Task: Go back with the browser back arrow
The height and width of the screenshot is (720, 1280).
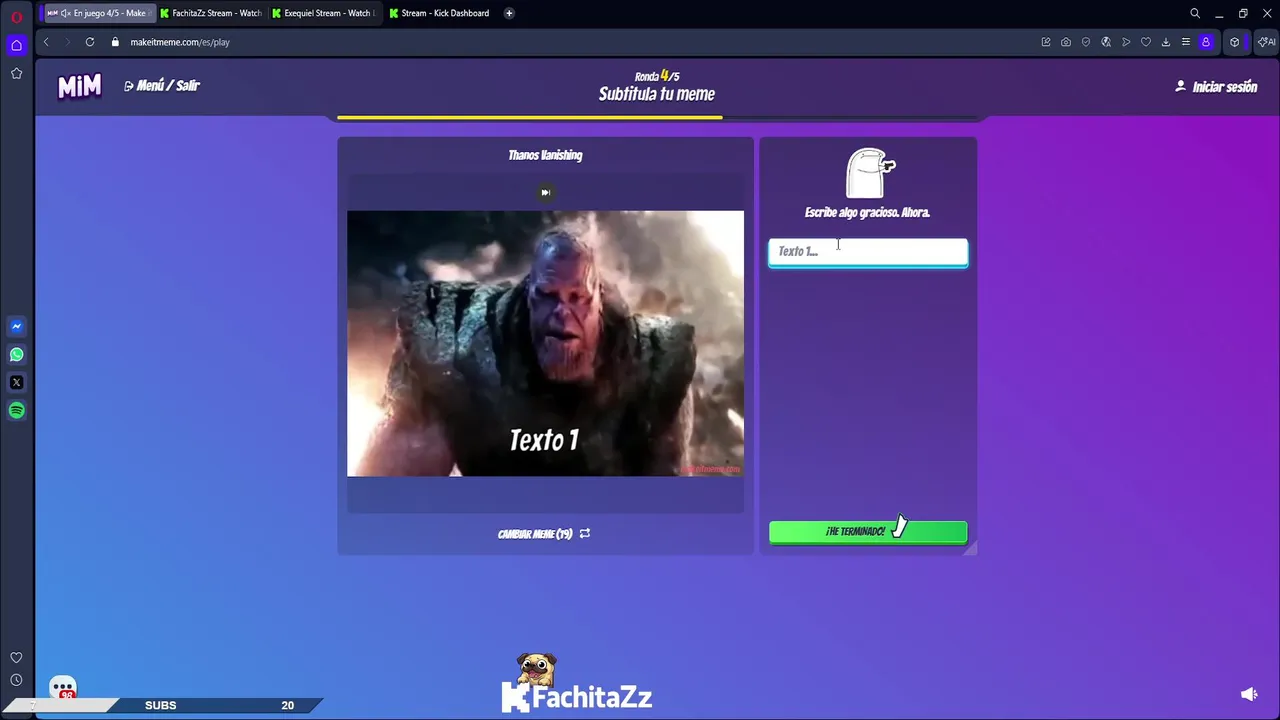Action: click(46, 42)
